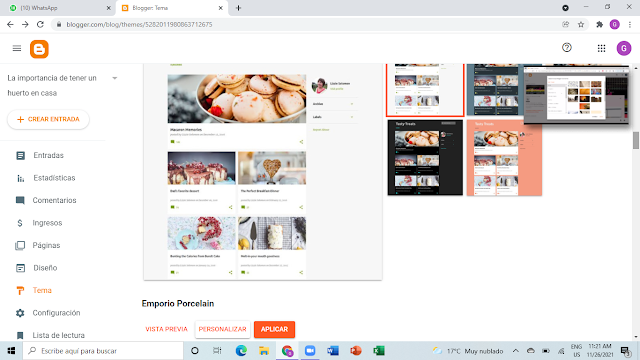Click the Emporio Porcelain theme title
The width and height of the screenshot is (640, 360).
coord(178,304)
